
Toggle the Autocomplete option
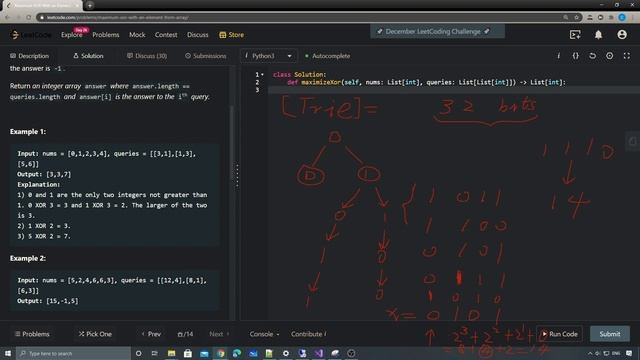tap(327, 56)
